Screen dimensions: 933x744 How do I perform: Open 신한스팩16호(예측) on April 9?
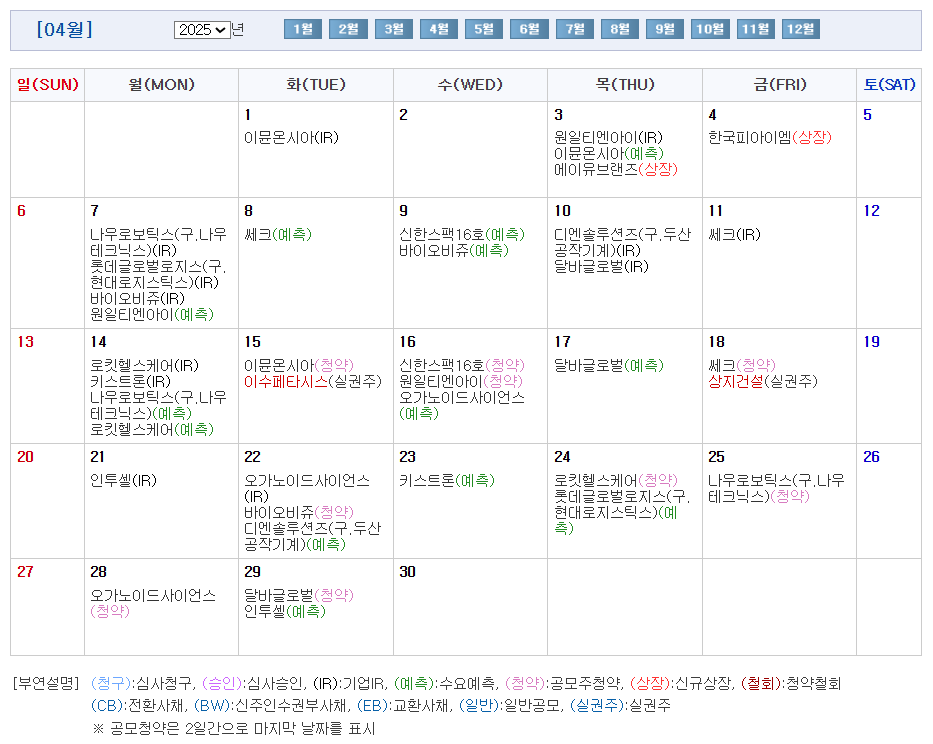pyautogui.click(x=462, y=235)
